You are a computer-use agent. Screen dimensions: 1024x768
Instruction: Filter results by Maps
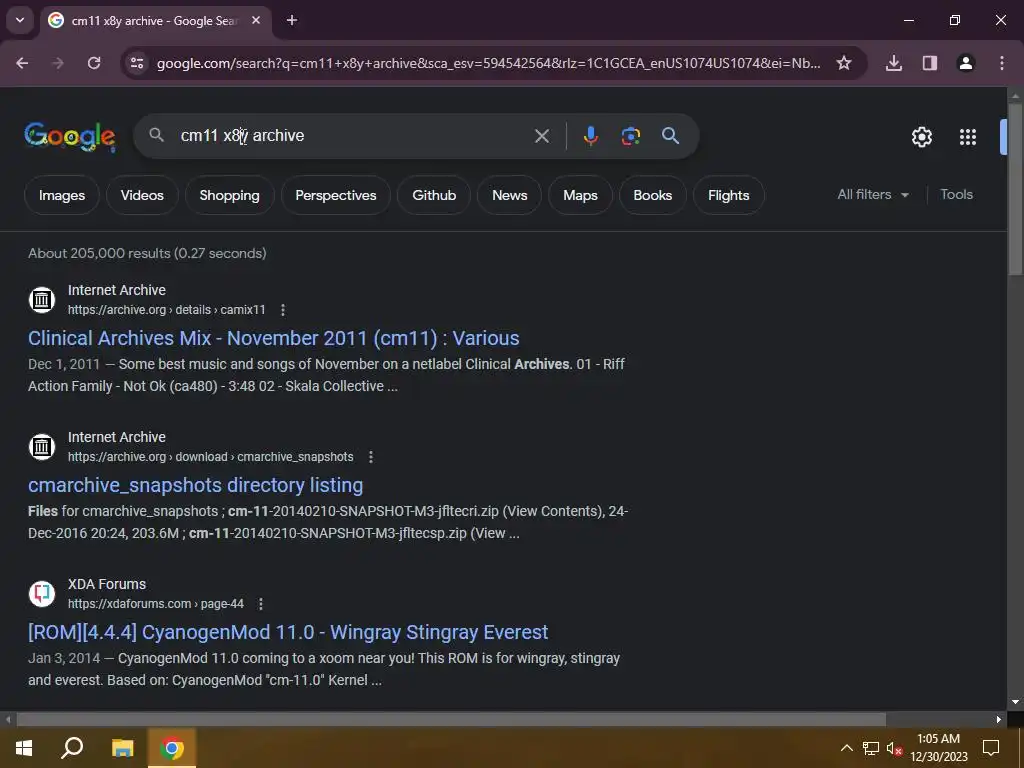pos(581,195)
